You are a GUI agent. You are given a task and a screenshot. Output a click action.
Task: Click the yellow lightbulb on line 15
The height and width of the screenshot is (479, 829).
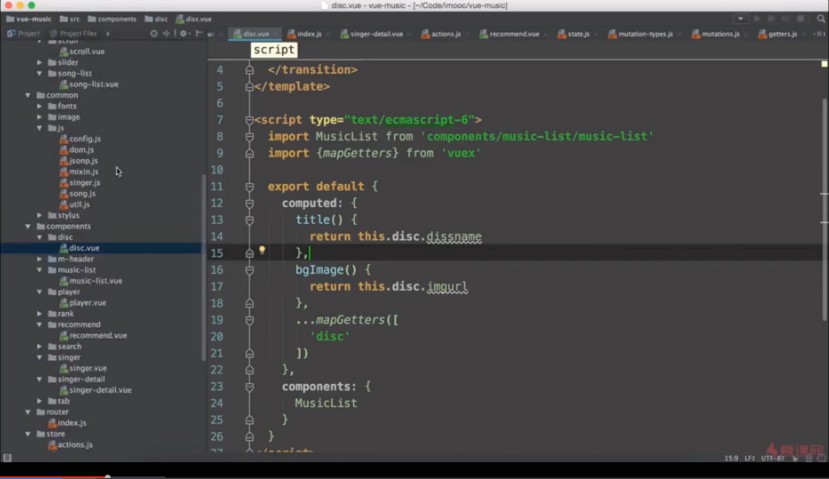[x=262, y=250]
